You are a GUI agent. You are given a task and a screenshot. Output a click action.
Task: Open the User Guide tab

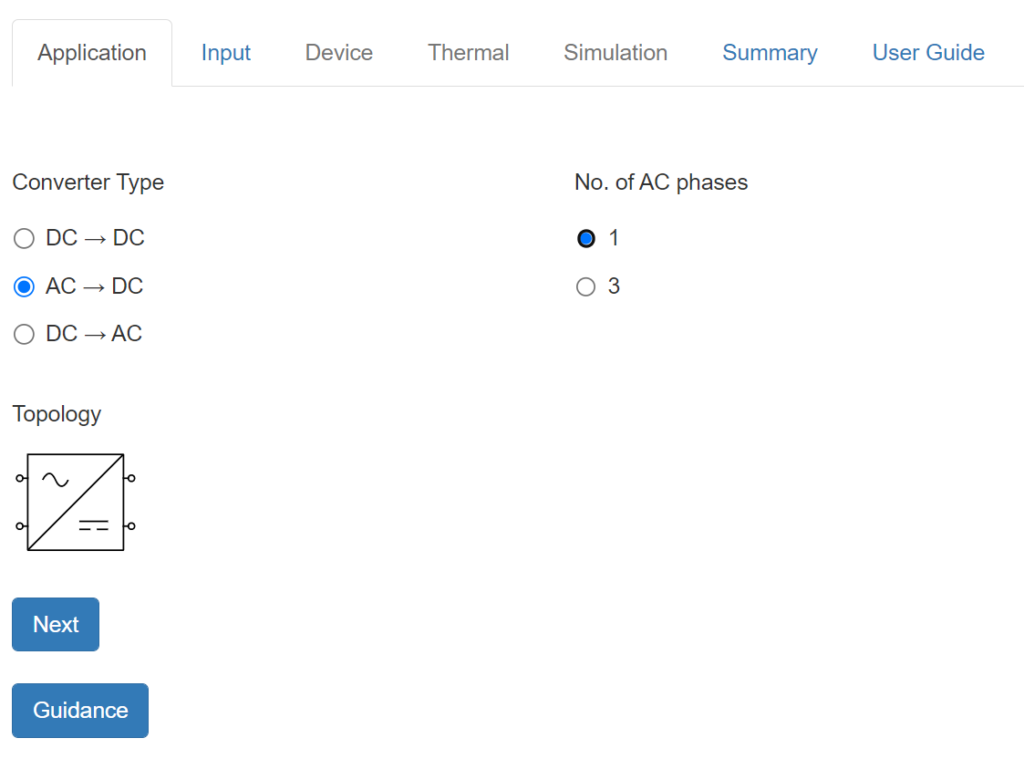click(929, 53)
